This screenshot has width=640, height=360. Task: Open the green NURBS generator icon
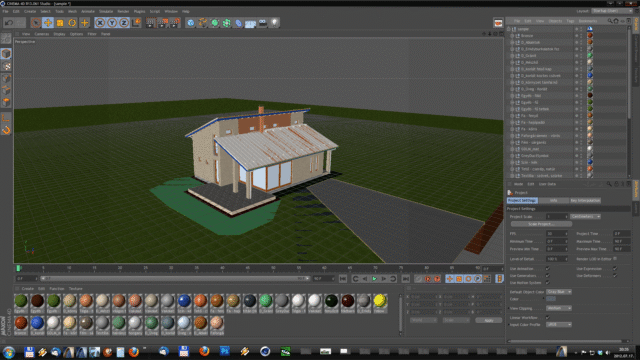(215, 23)
